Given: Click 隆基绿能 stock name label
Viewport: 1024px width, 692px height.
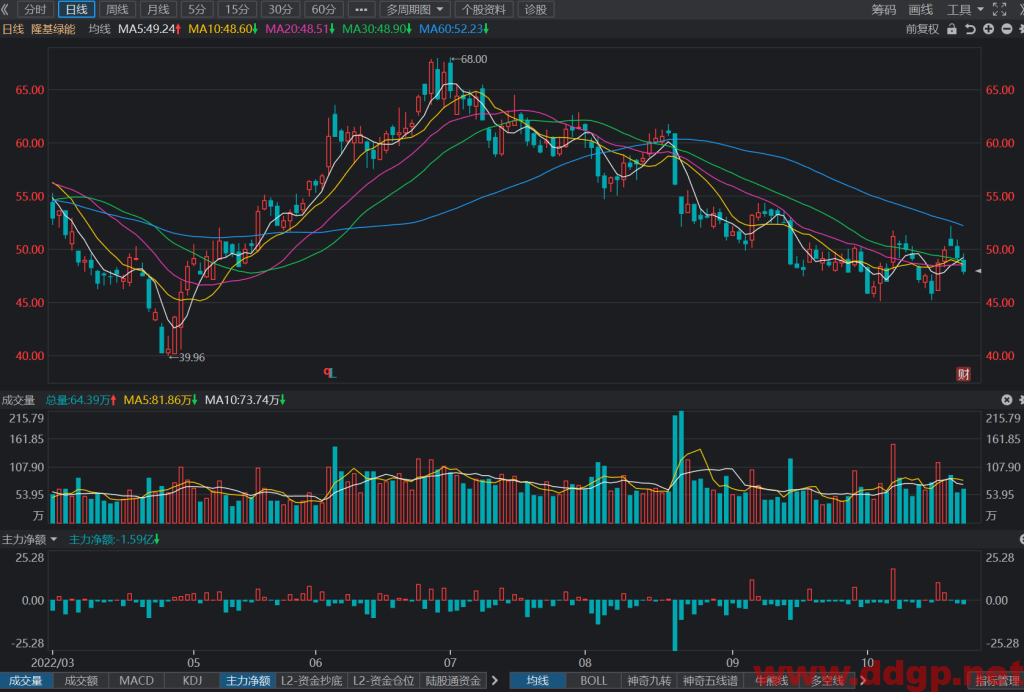Looking at the screenshot, I should coord(54,29).
